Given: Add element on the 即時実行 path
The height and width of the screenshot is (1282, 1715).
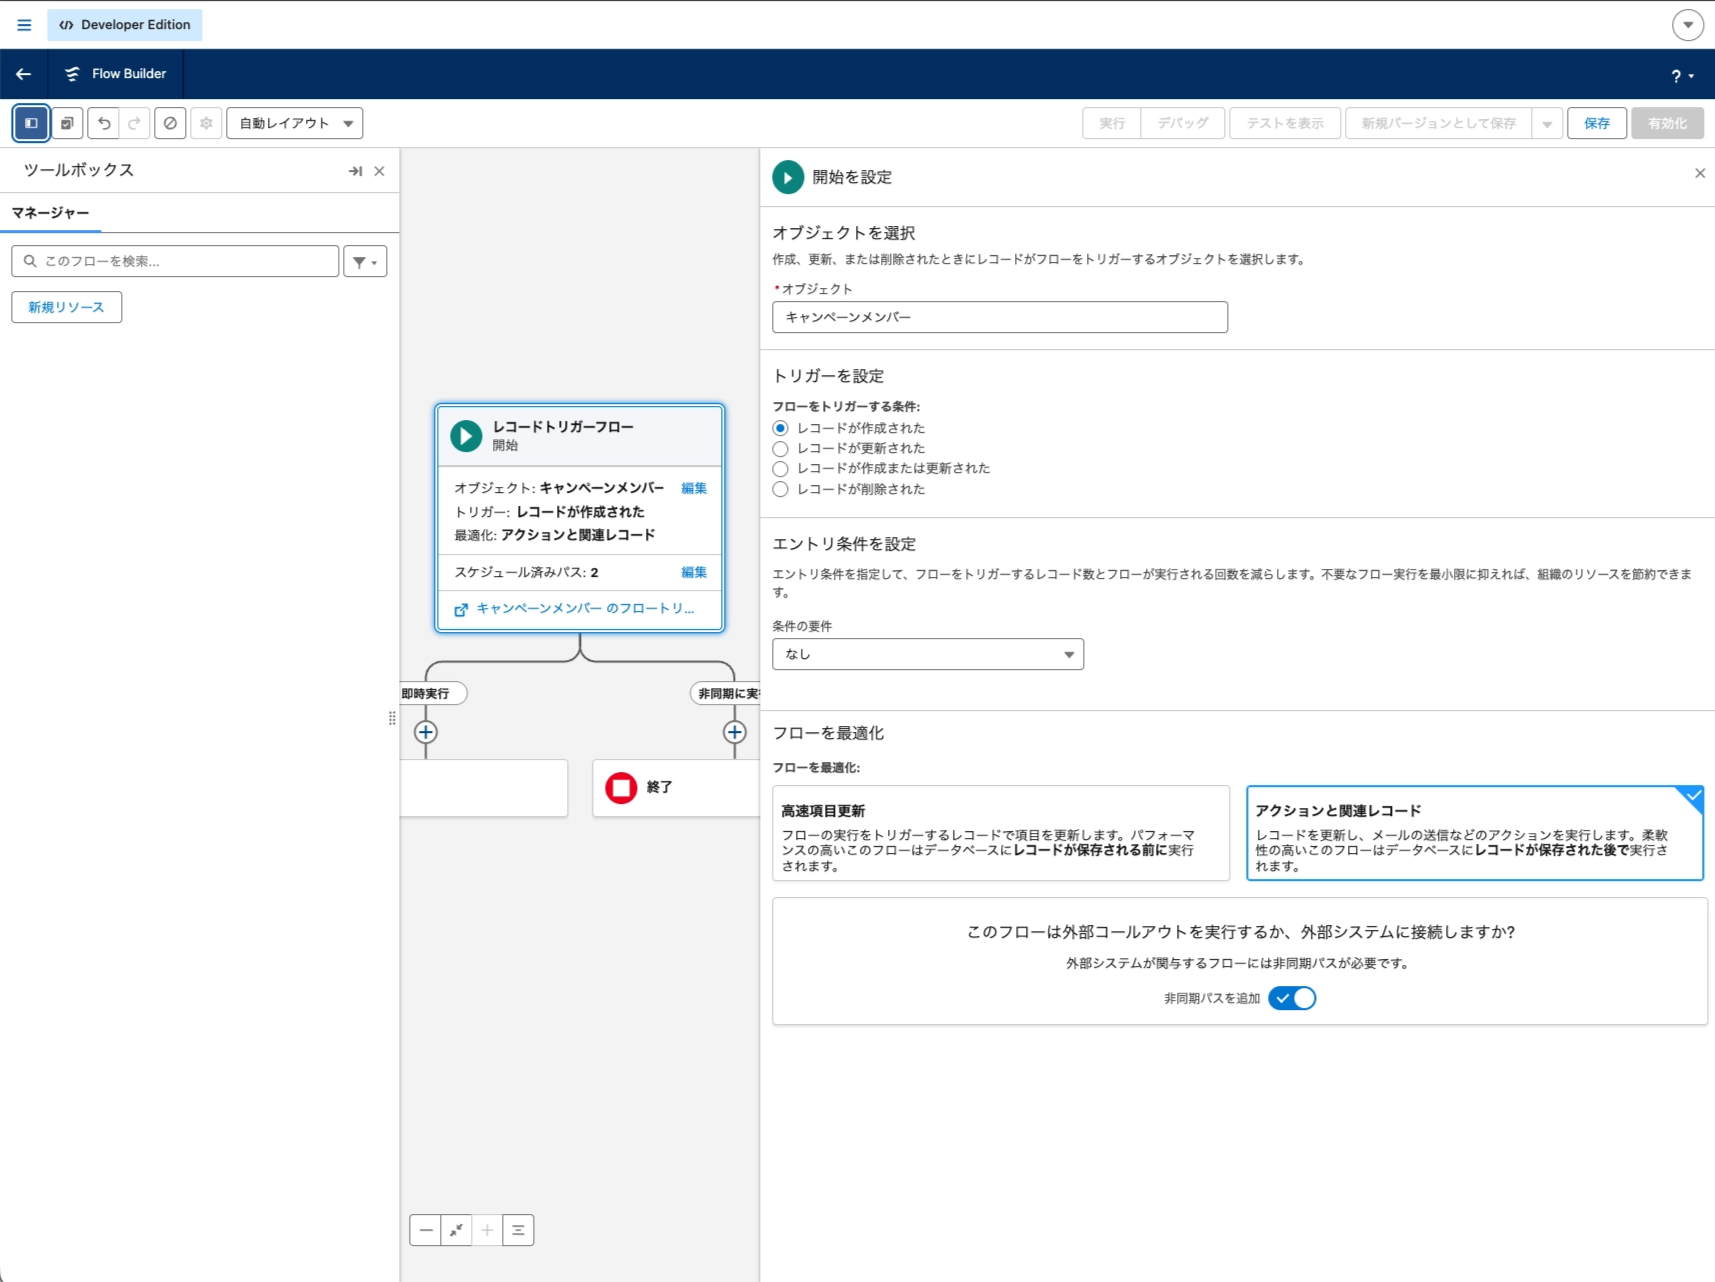Looking at the screenshot, I should pos(426,732).
